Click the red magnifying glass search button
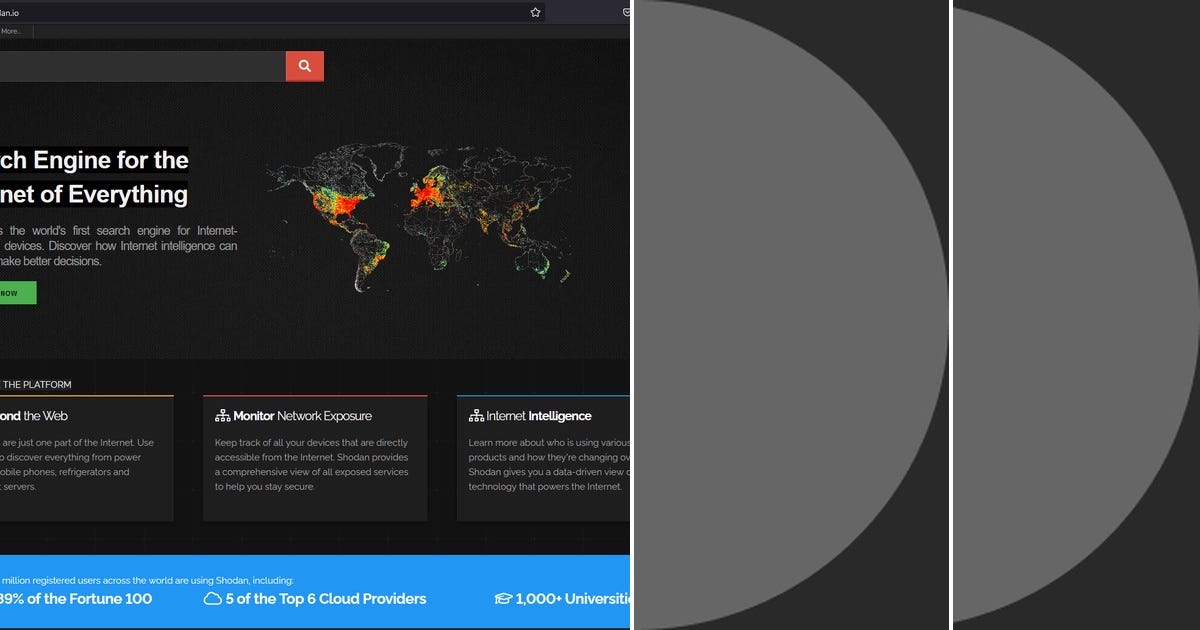This screenshot has width=1200, height=630. tap(304, 65)
